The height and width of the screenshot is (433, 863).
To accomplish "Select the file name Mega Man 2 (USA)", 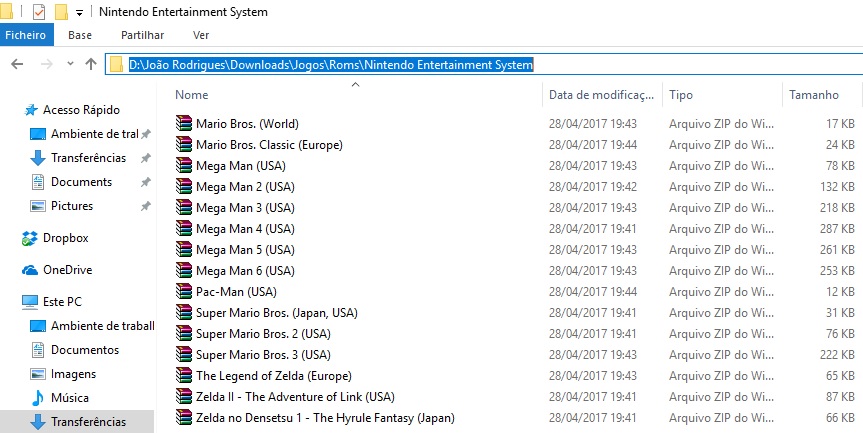I will tap(245, 187).
